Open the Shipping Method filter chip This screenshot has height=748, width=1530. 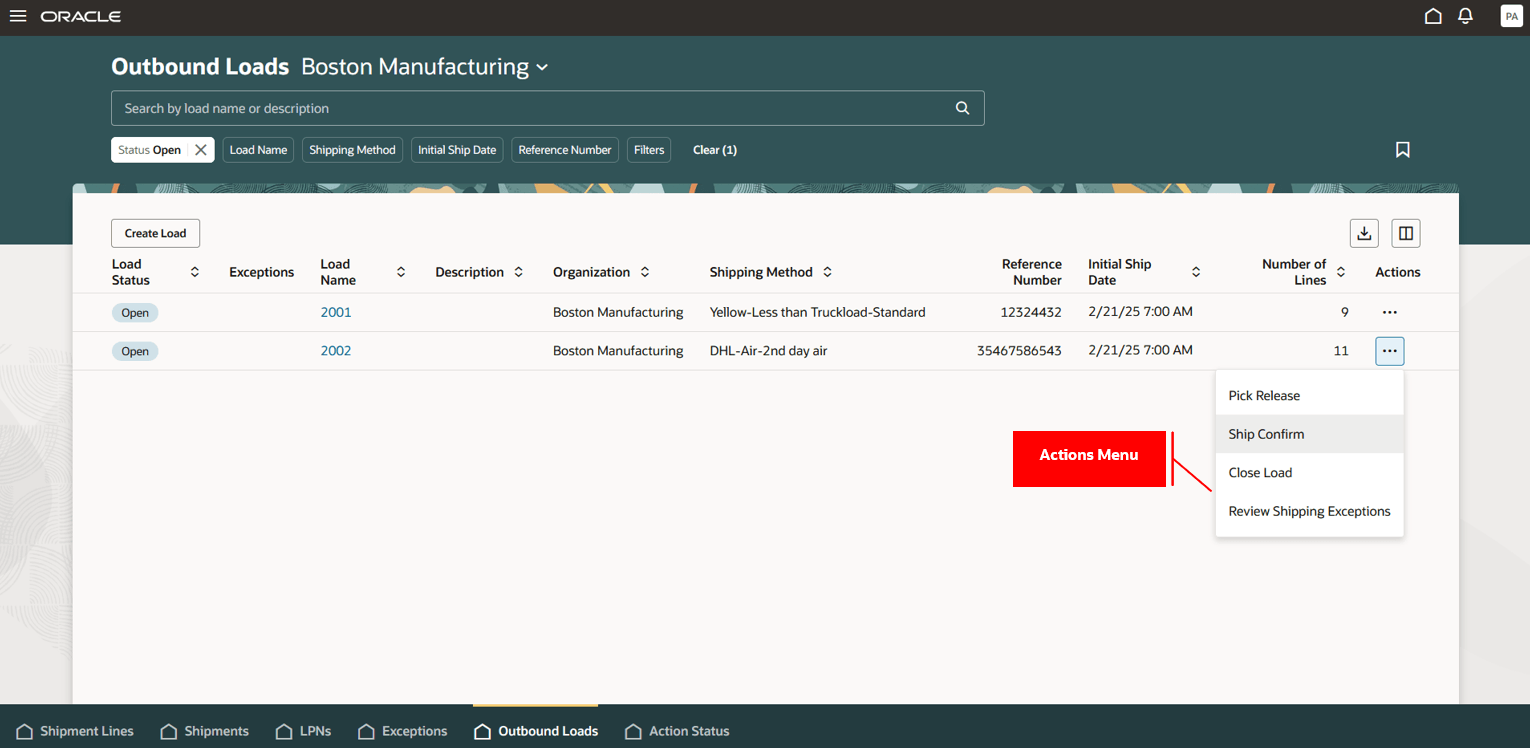click(352, 150)
